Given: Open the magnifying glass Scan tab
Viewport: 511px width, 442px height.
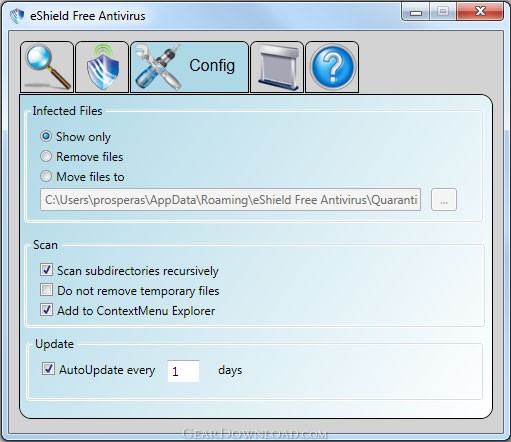Looking at the screenshot, I should pyautogui.click(x=47, y=67).
